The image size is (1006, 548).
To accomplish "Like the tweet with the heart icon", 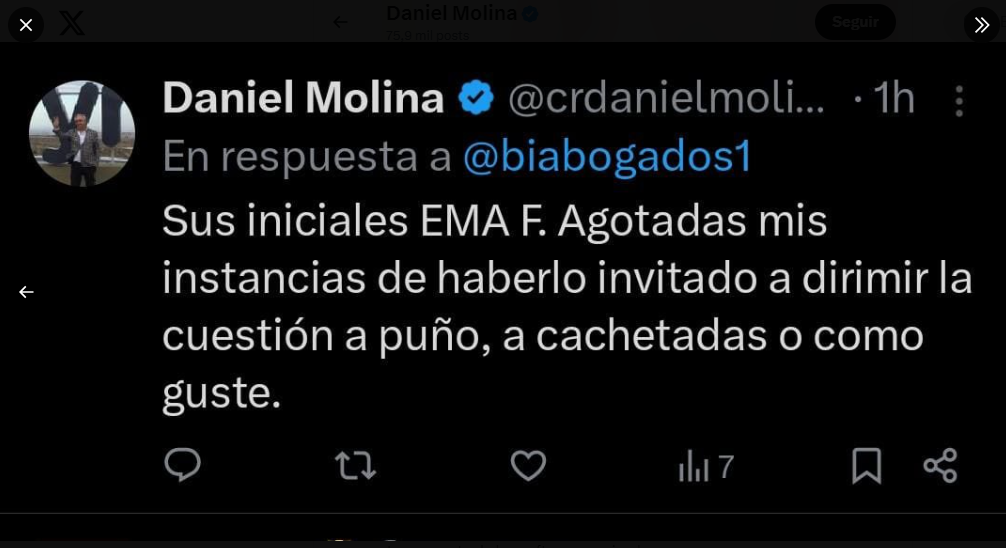I will pos(528,465).
